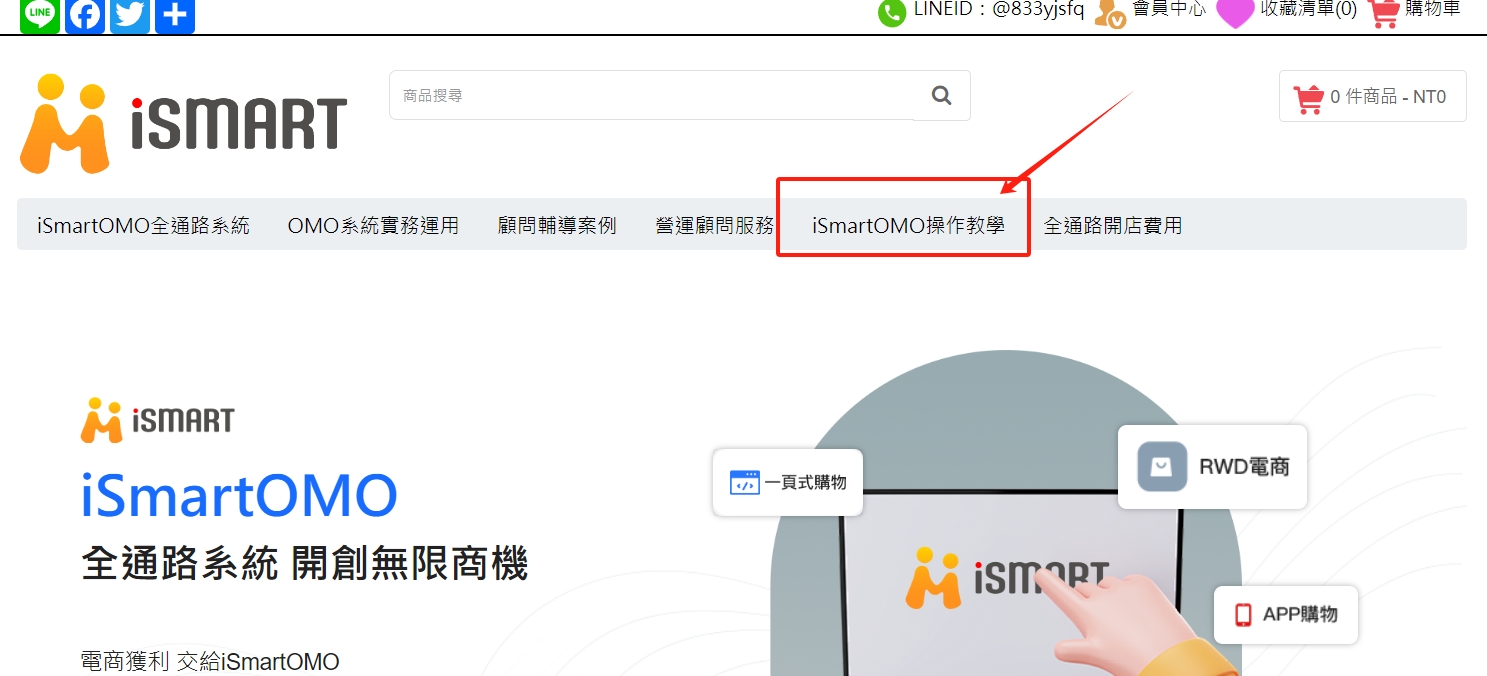Click the code window icon in 一頁式購物 badge

coord(745,482)
